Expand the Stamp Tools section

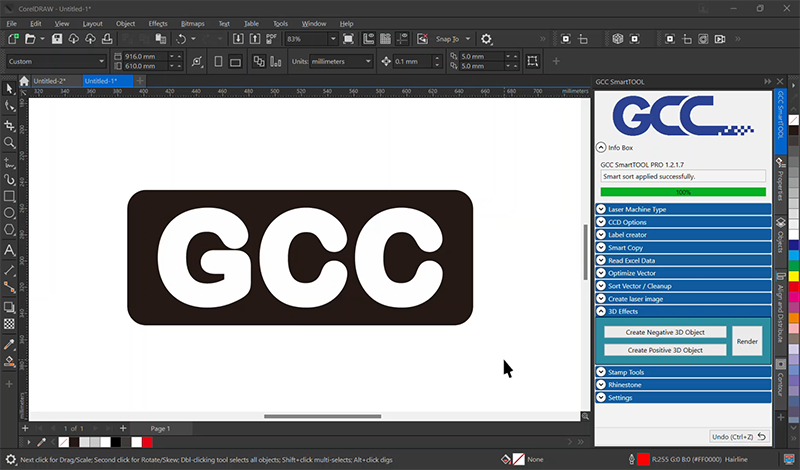click(x=602, y=372)
